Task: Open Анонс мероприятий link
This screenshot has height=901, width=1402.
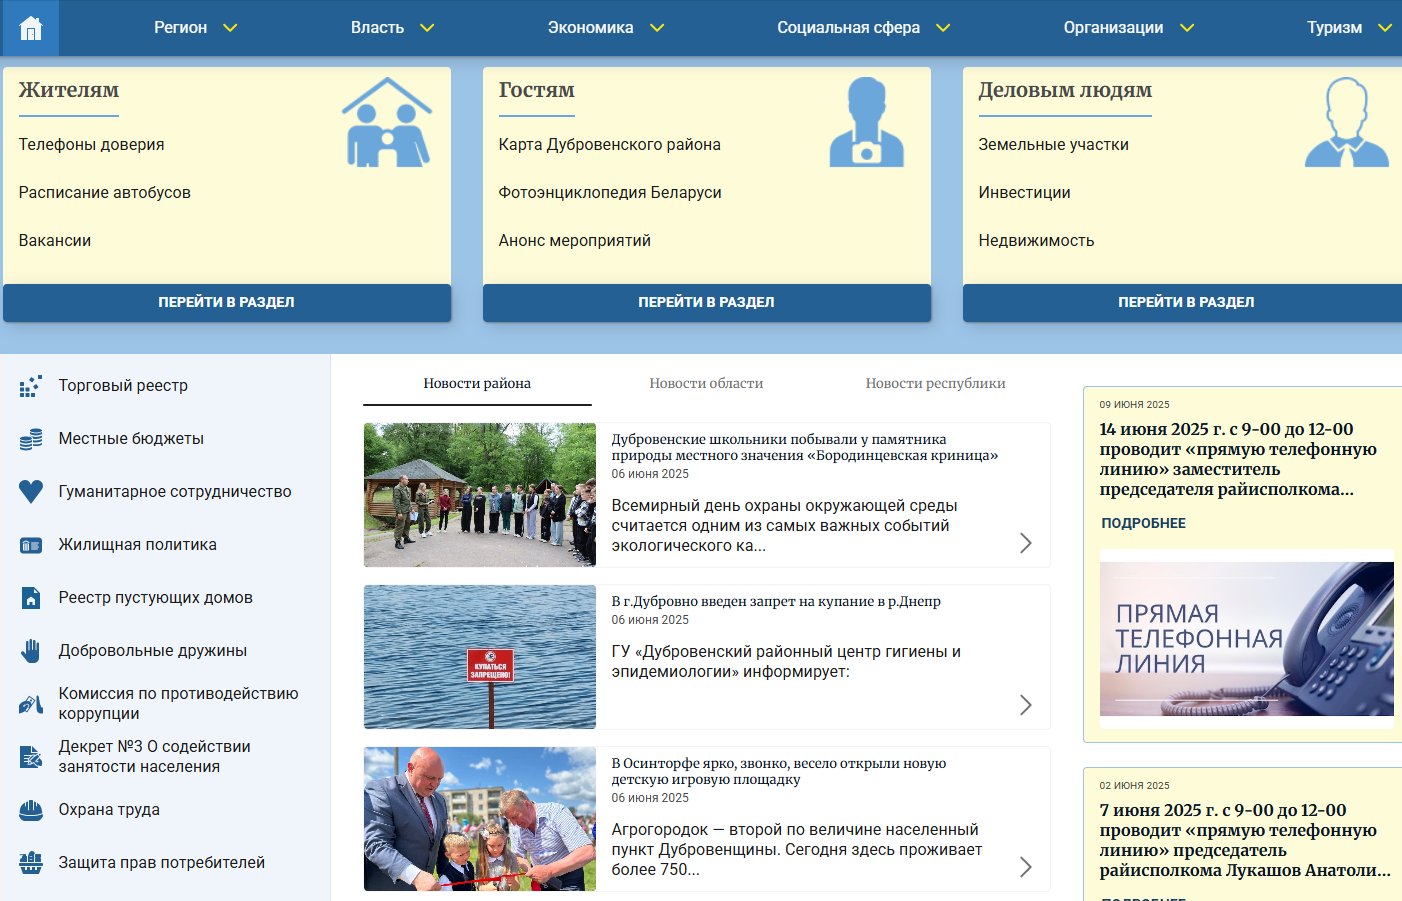Action: tap(574, 241)
